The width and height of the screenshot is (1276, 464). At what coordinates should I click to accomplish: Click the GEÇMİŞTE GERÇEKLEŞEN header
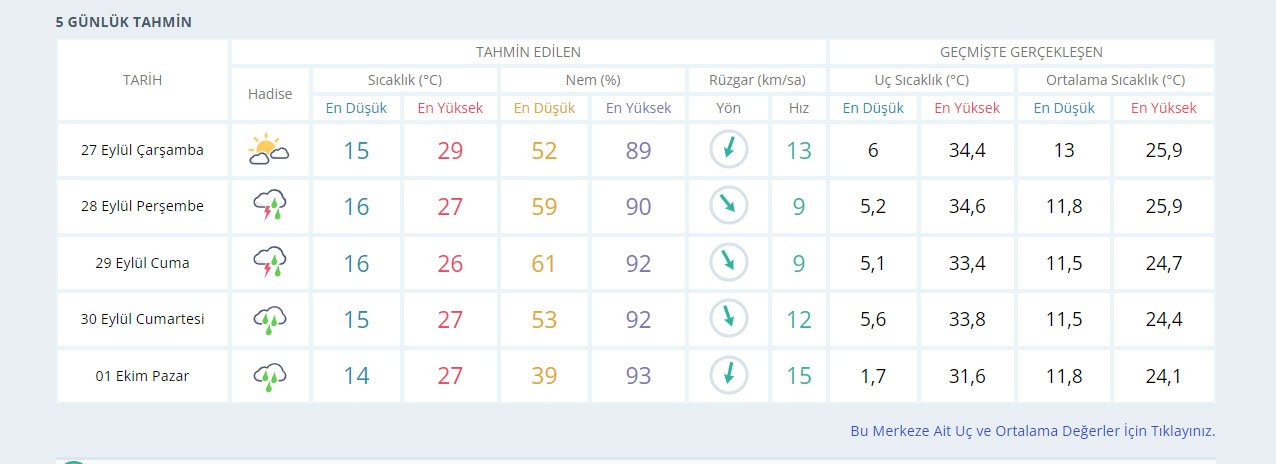point(1021,52)
